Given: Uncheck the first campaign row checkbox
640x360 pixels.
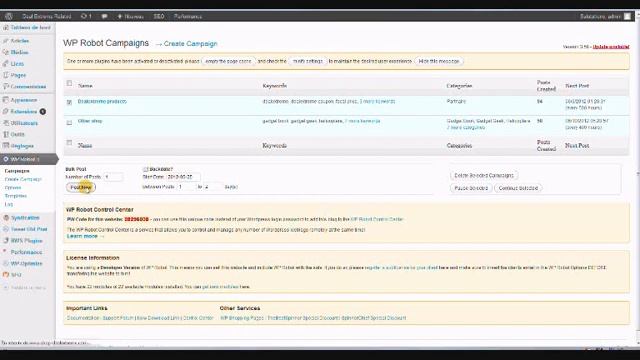Looking at the screenshot, I should pos(69,102).
